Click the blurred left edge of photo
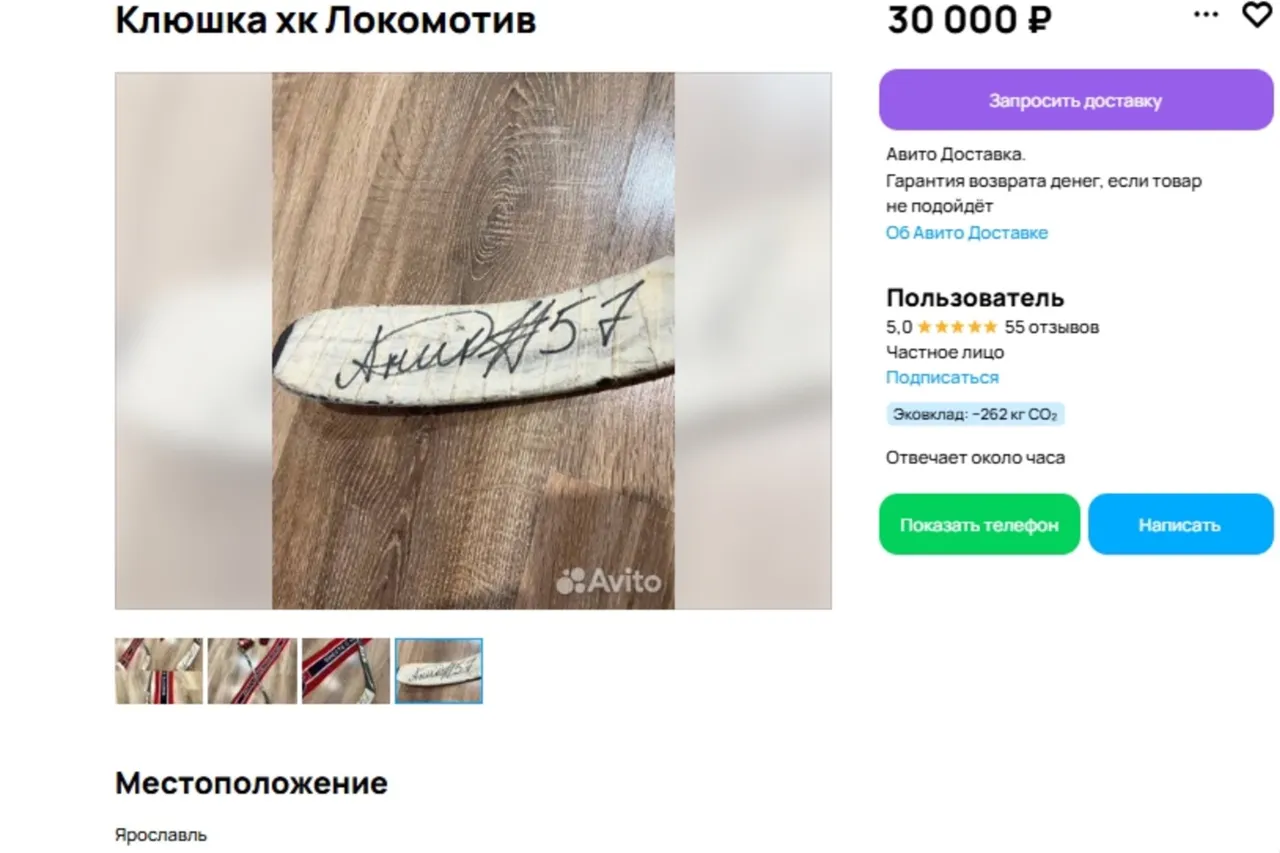Viewport: 1280px width, 853px height. pos(193,341)
